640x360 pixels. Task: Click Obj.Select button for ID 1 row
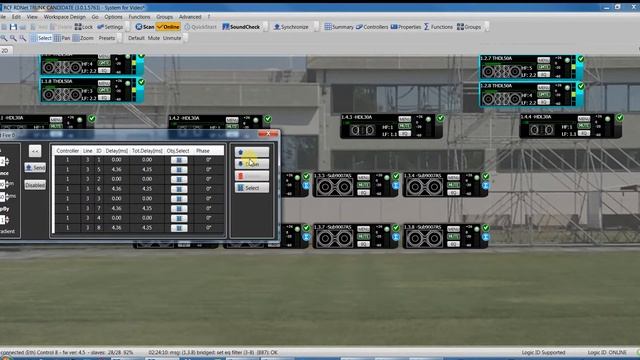[179, 160]
